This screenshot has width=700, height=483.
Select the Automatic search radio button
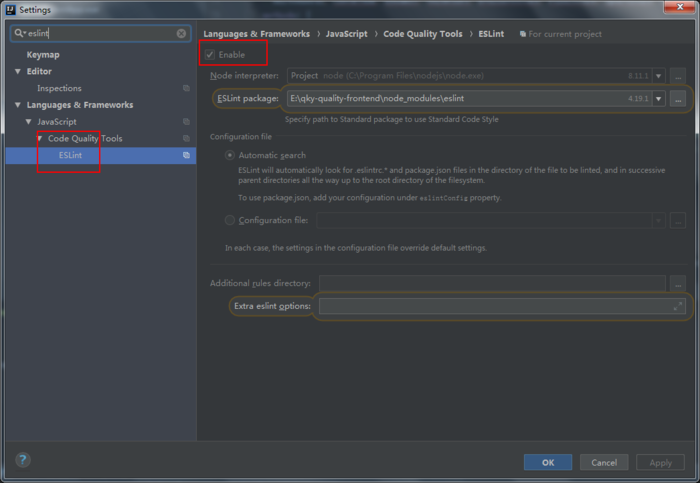pos(230,156)
